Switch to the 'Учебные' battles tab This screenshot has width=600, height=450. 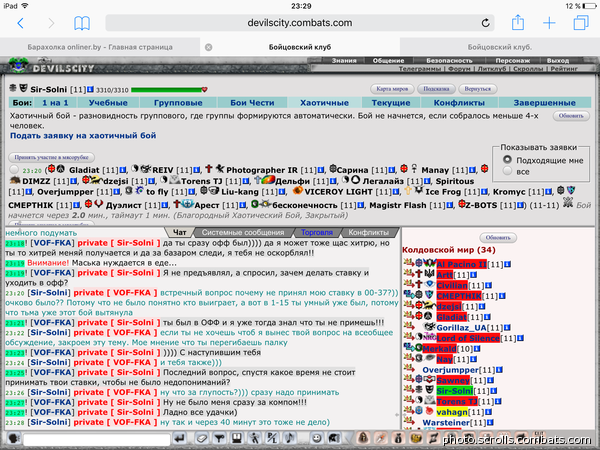108,103
